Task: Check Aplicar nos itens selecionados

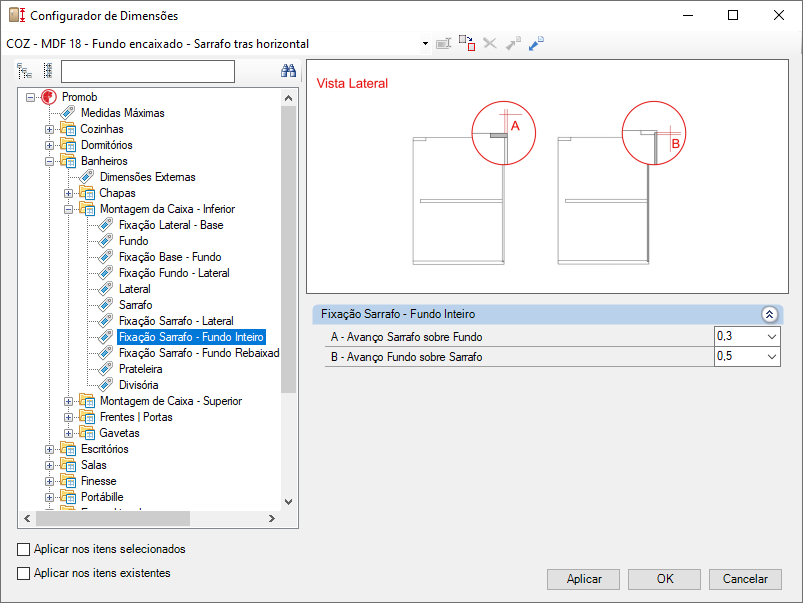Action: click(x=24, y=549)
